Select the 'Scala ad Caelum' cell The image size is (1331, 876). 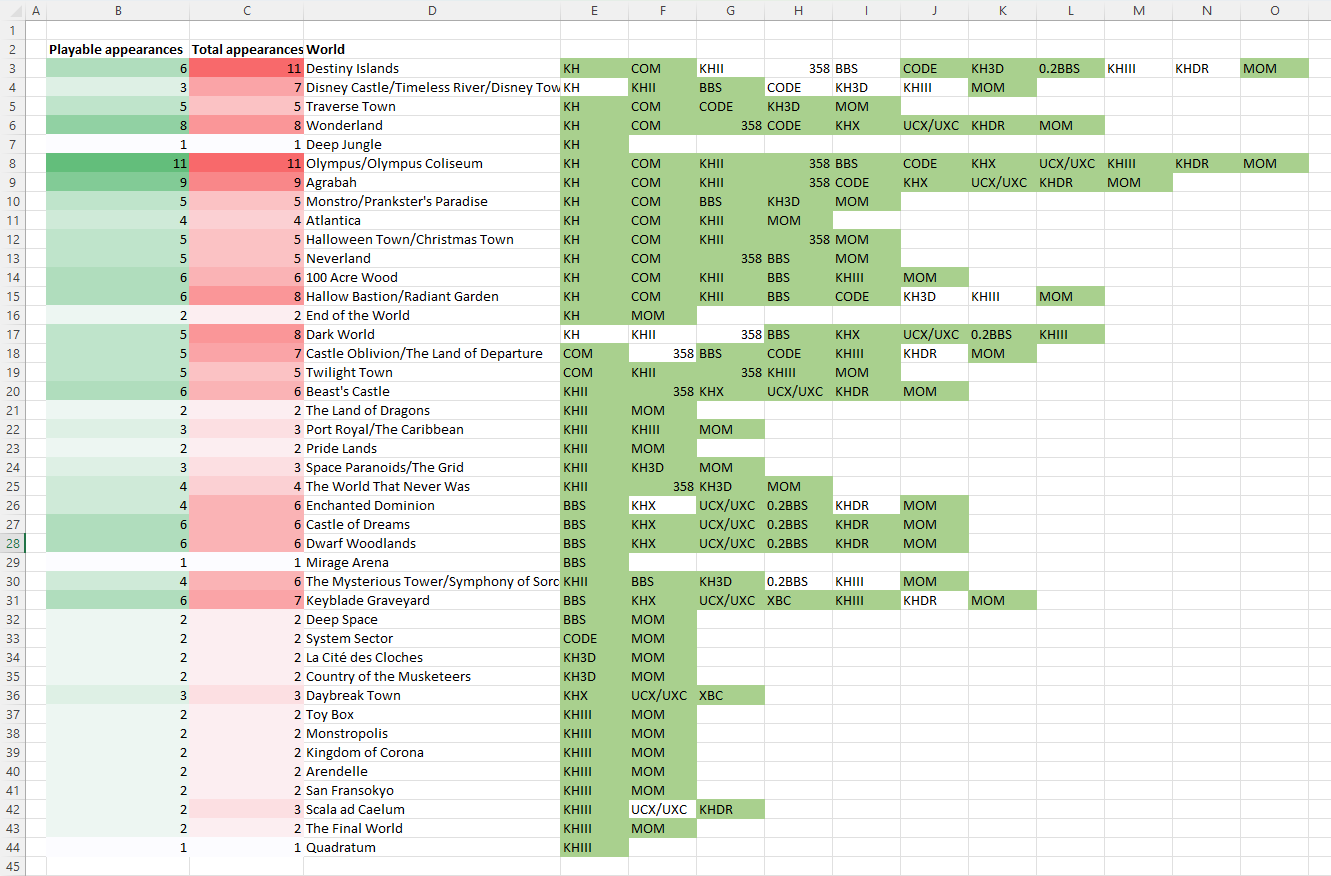(432, 809)
